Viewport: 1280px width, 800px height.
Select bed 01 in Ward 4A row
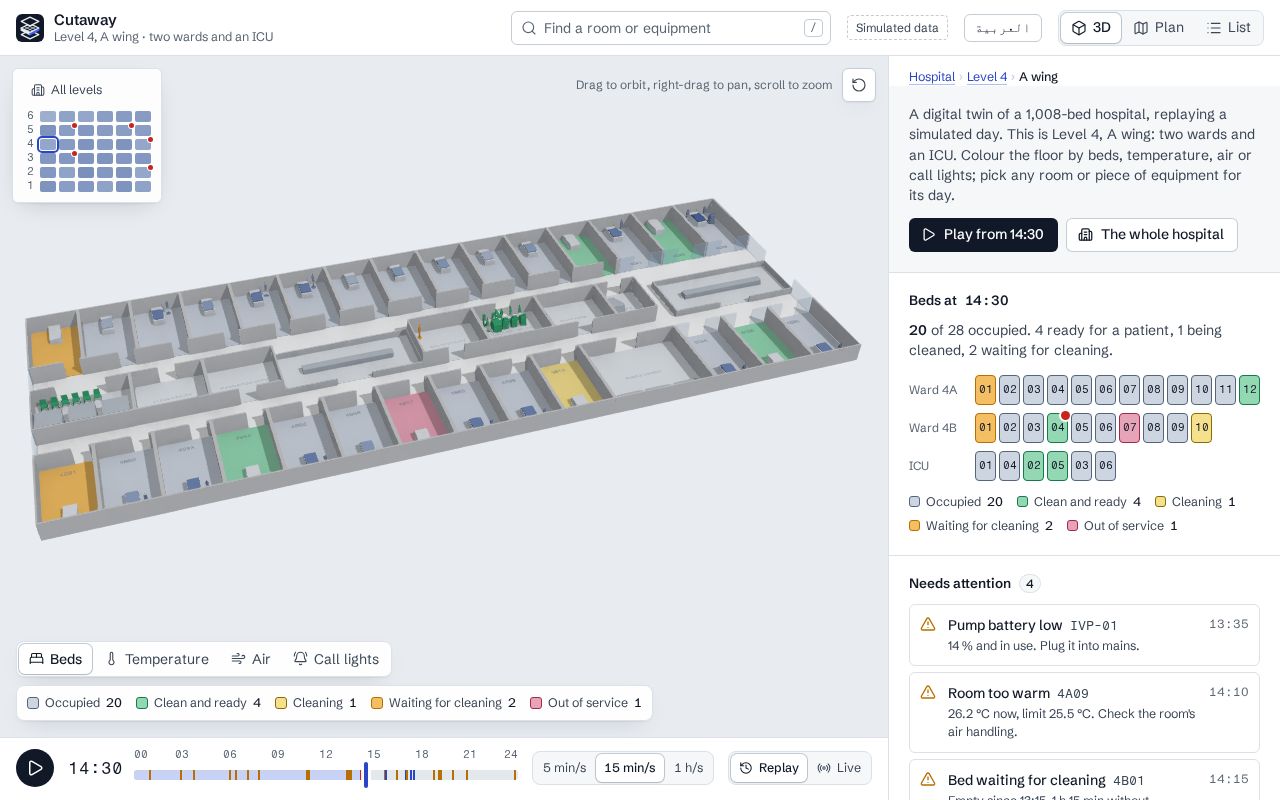(986, 390)
